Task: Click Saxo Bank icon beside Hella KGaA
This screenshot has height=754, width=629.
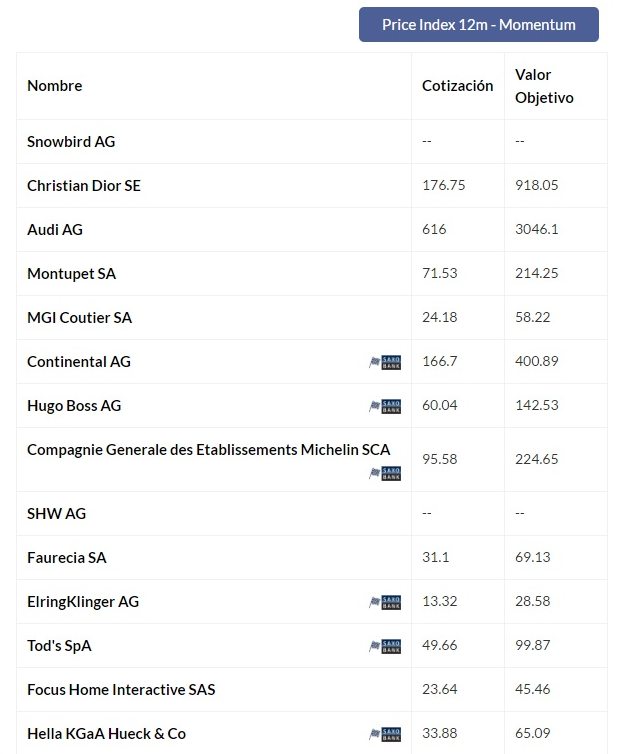Action: tap(385, 734)
